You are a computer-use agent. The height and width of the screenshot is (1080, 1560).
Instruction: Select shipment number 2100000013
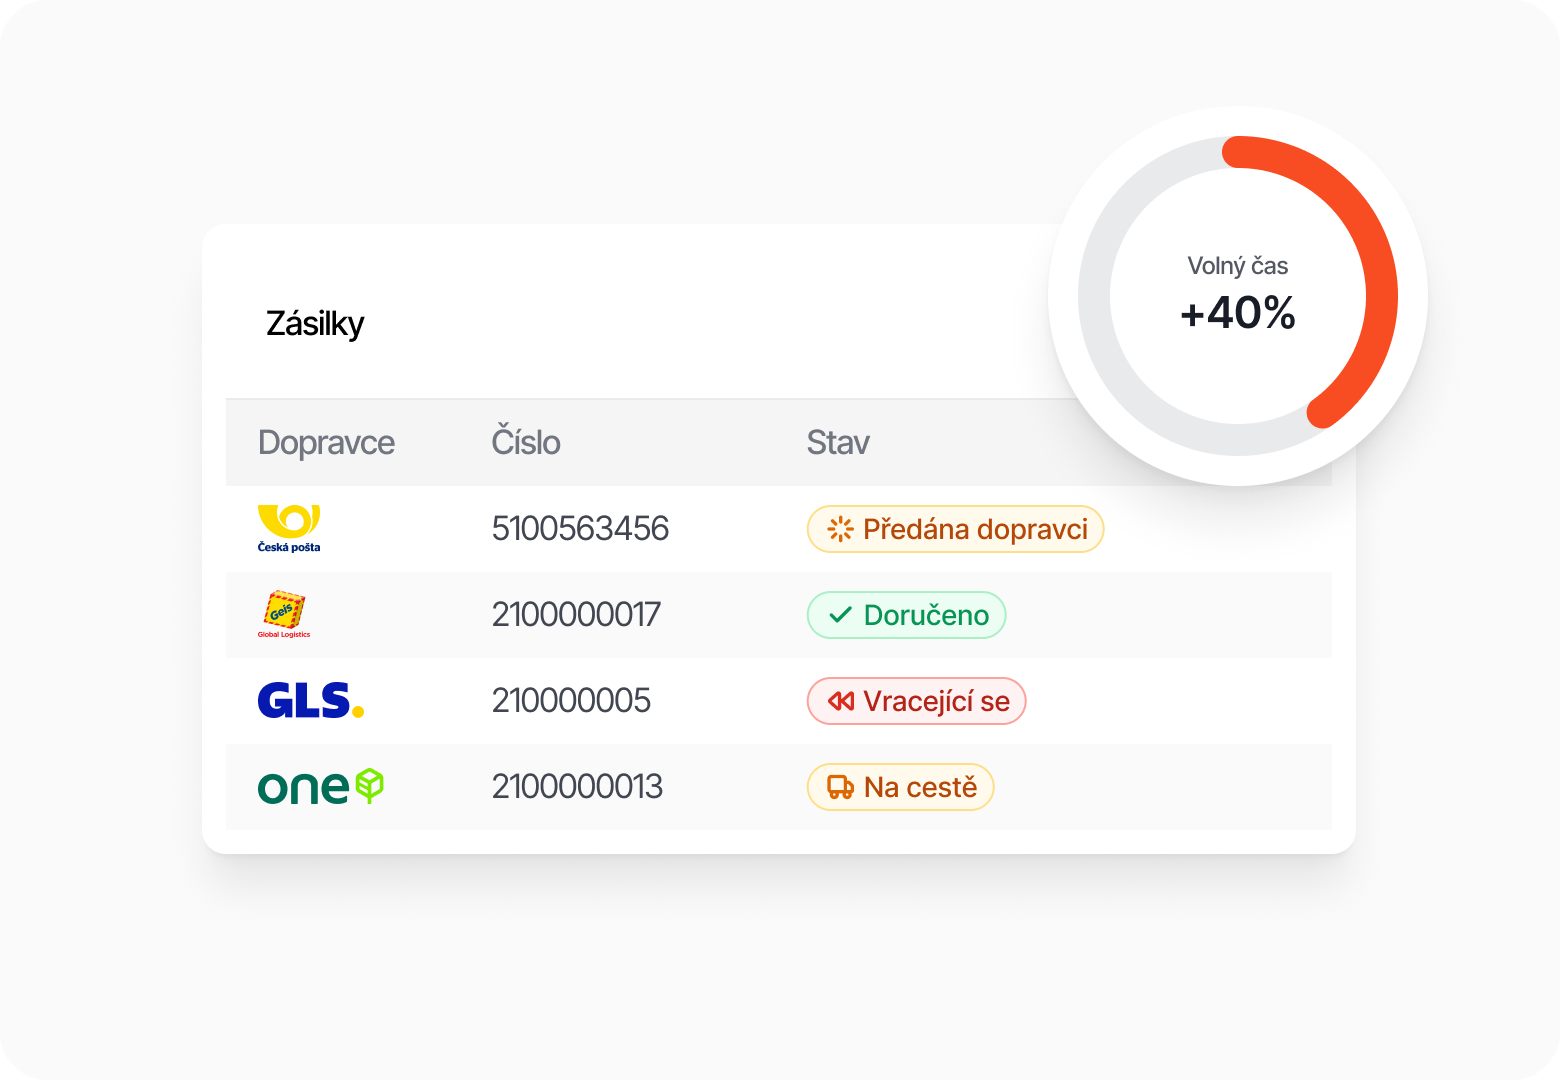point(577,786)
